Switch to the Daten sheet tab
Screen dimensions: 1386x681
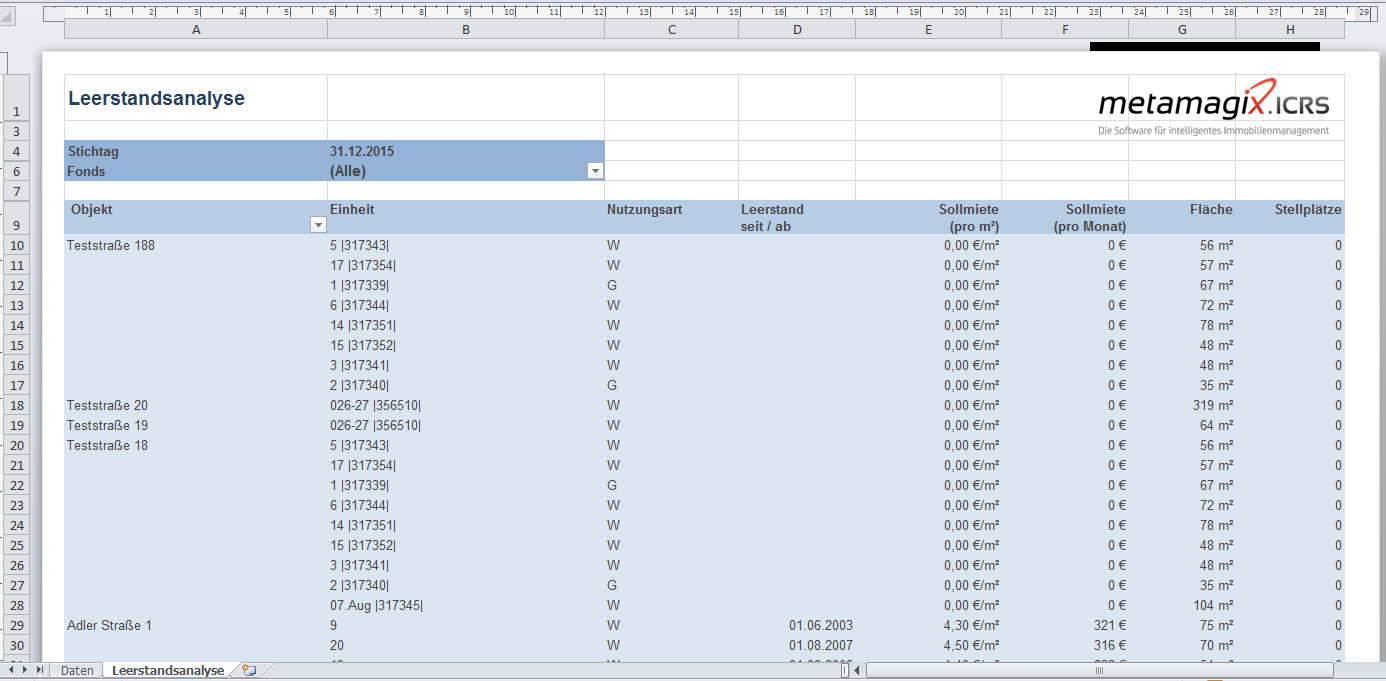pyautogui.click(x=77, y=670)
